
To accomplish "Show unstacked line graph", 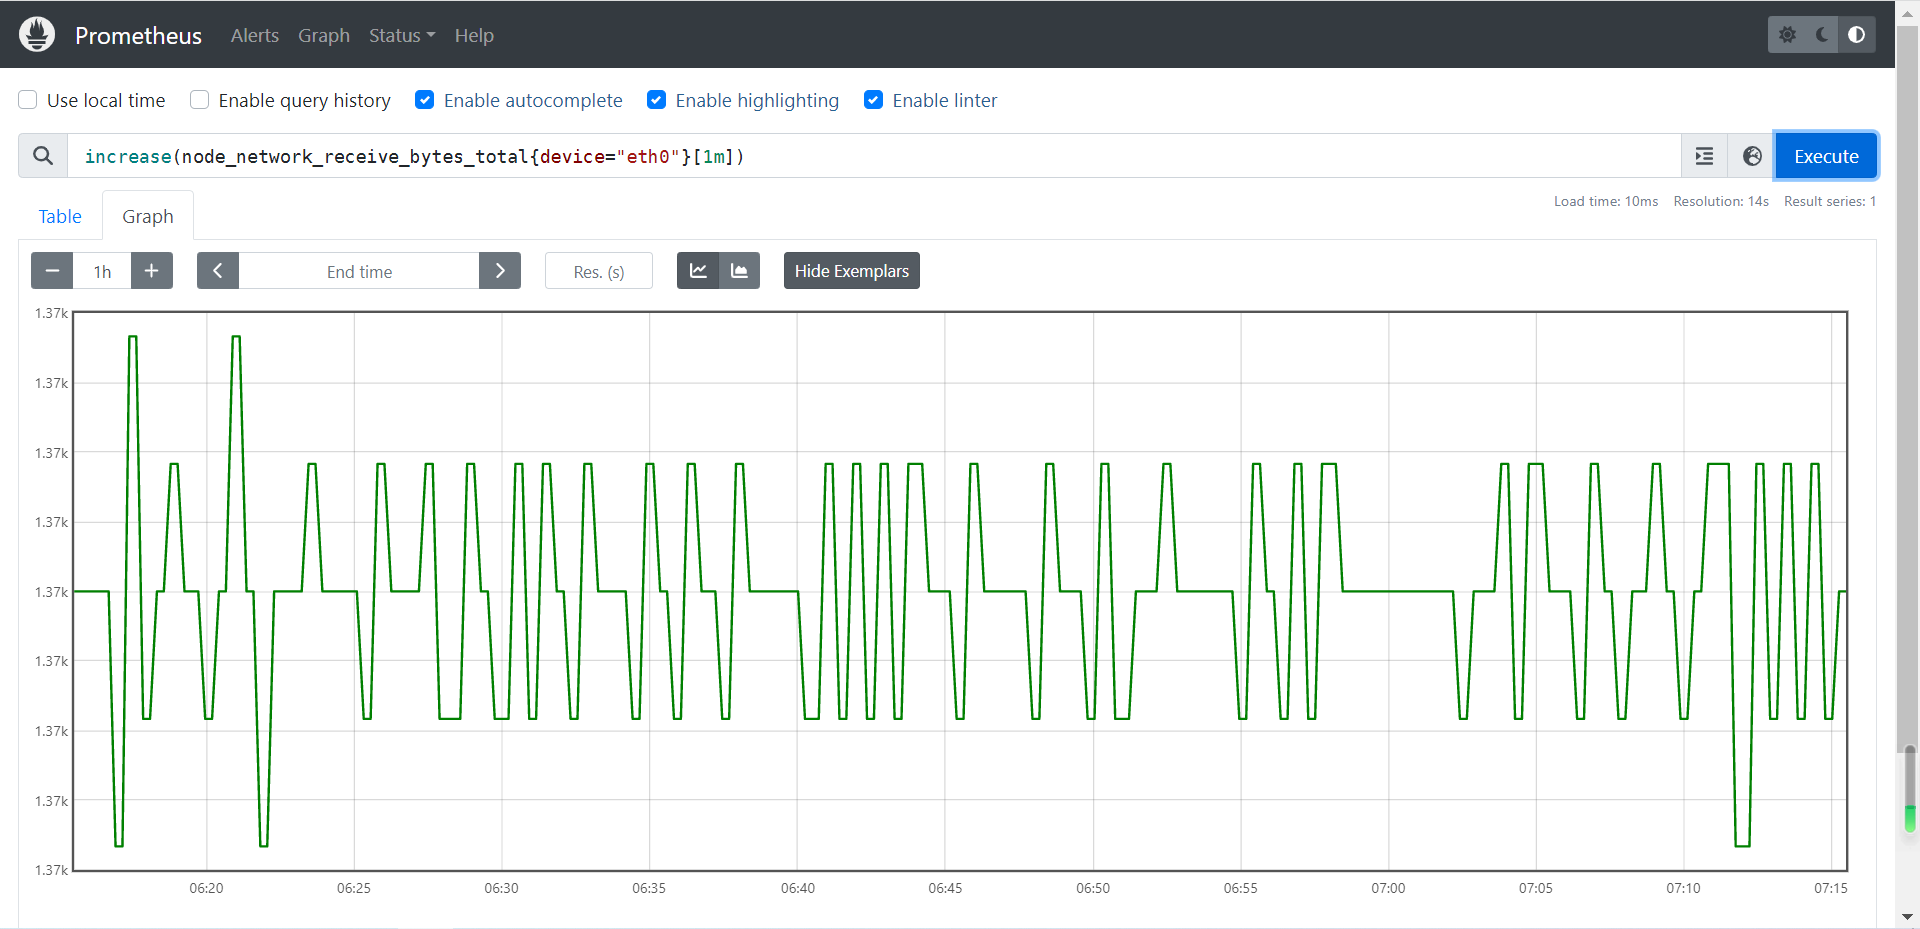I will 698,271.
